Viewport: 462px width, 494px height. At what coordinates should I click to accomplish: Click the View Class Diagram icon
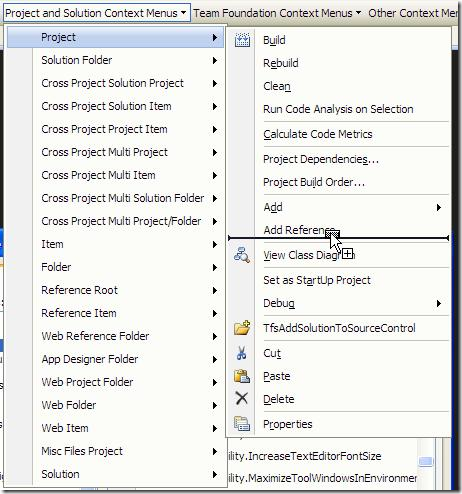click(242, 255)
